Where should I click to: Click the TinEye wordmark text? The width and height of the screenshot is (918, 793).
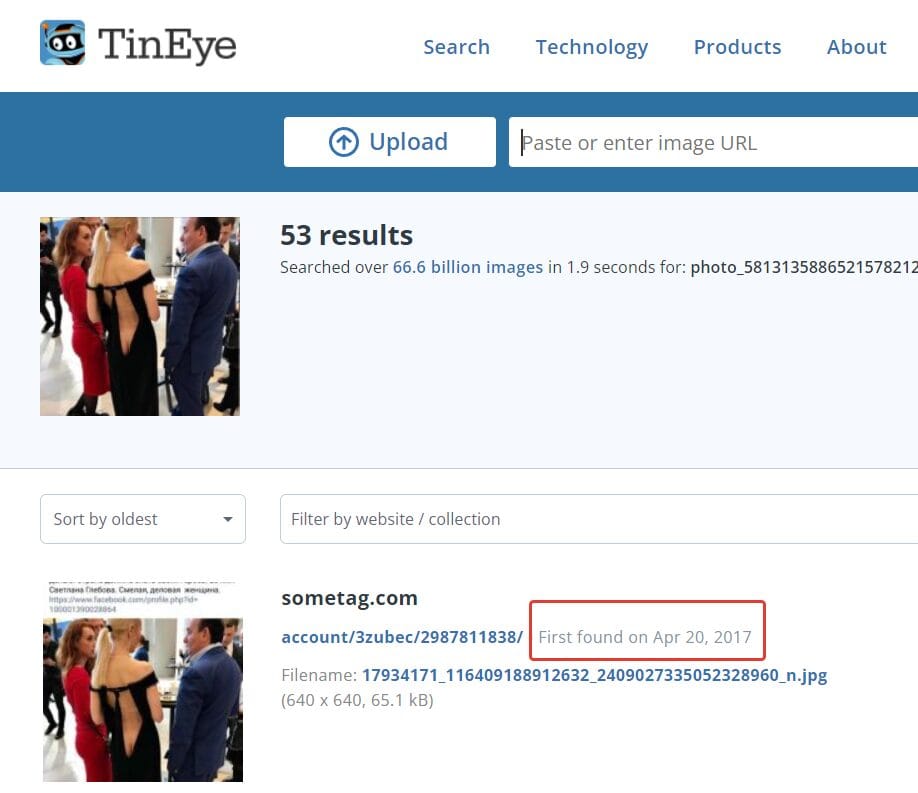(x=167, y=45)
